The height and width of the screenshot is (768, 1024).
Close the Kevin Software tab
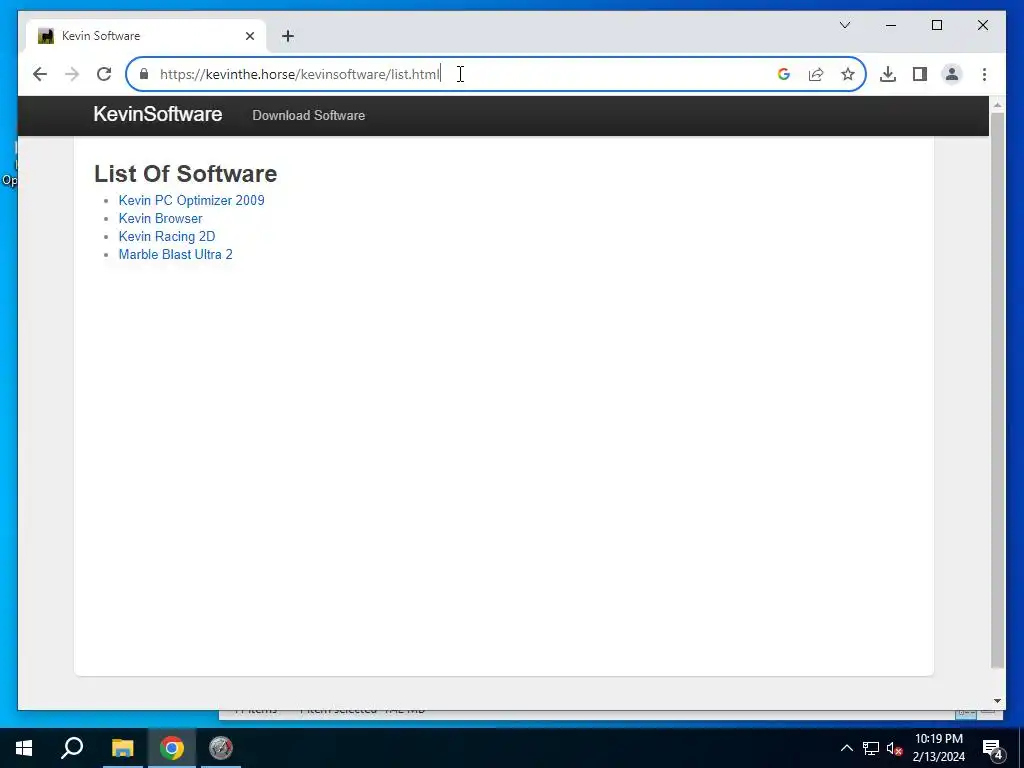click(249, 36)
